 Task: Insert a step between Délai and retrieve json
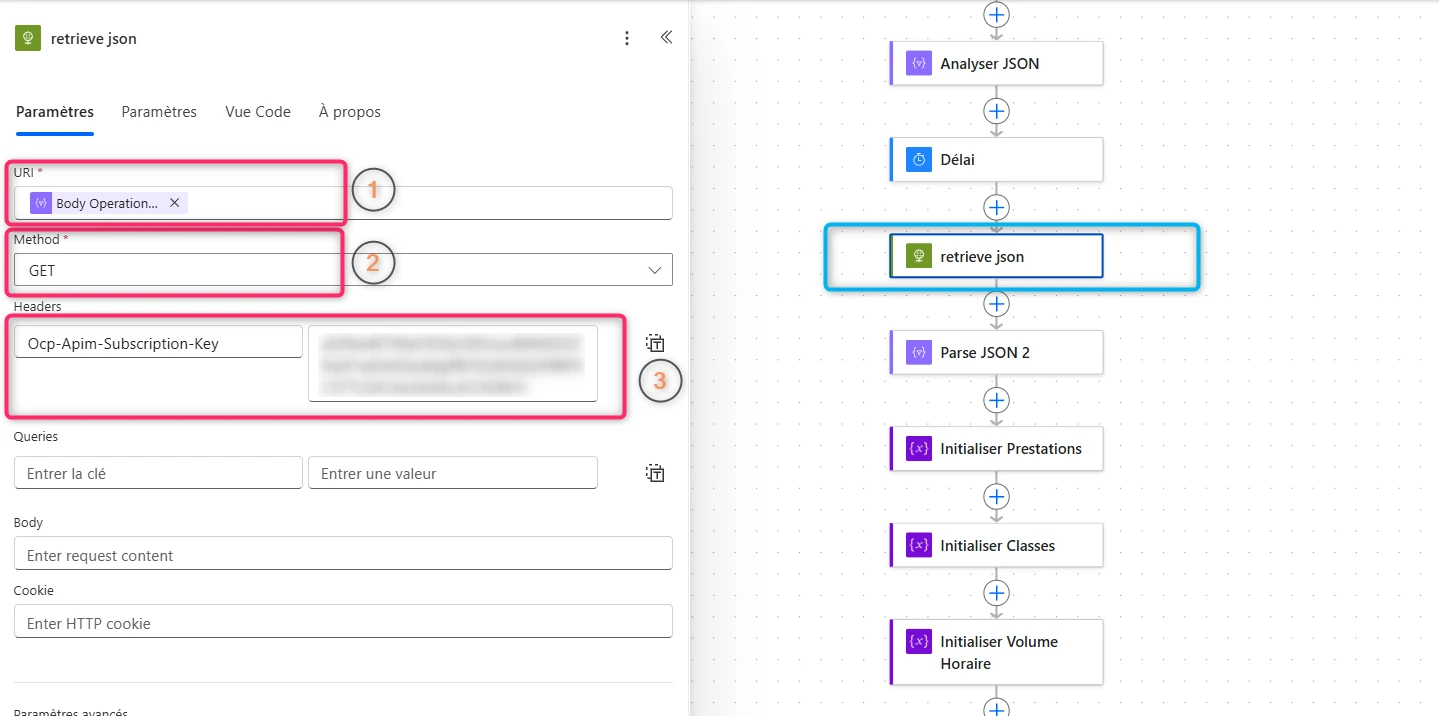click(996, 207)
